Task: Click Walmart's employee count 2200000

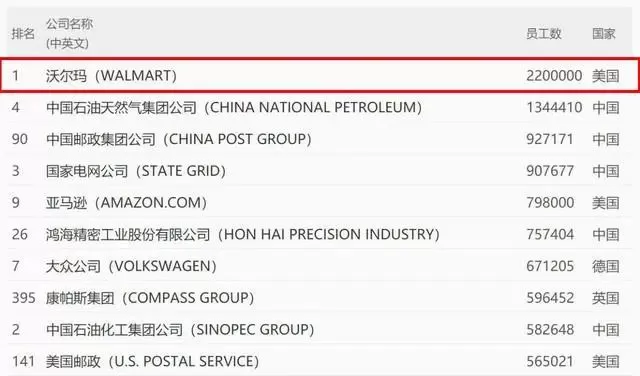Action: coord(554,76)
